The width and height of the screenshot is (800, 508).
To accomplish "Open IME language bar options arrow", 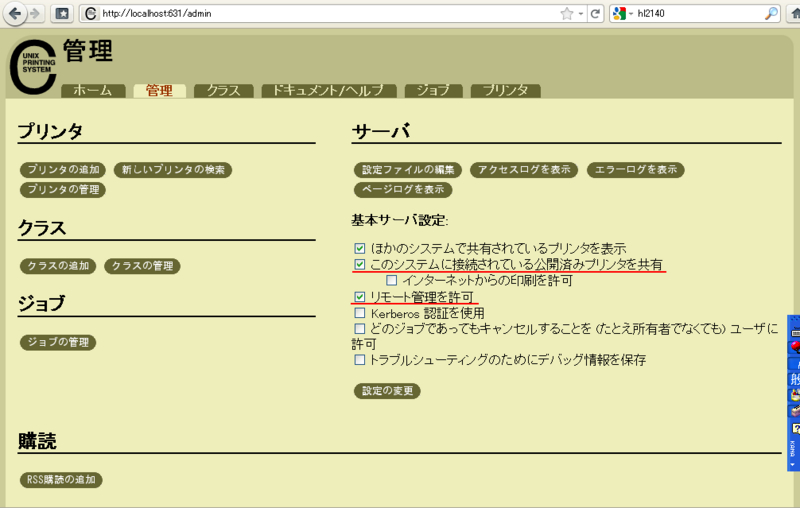I will (x=792, y=465).
